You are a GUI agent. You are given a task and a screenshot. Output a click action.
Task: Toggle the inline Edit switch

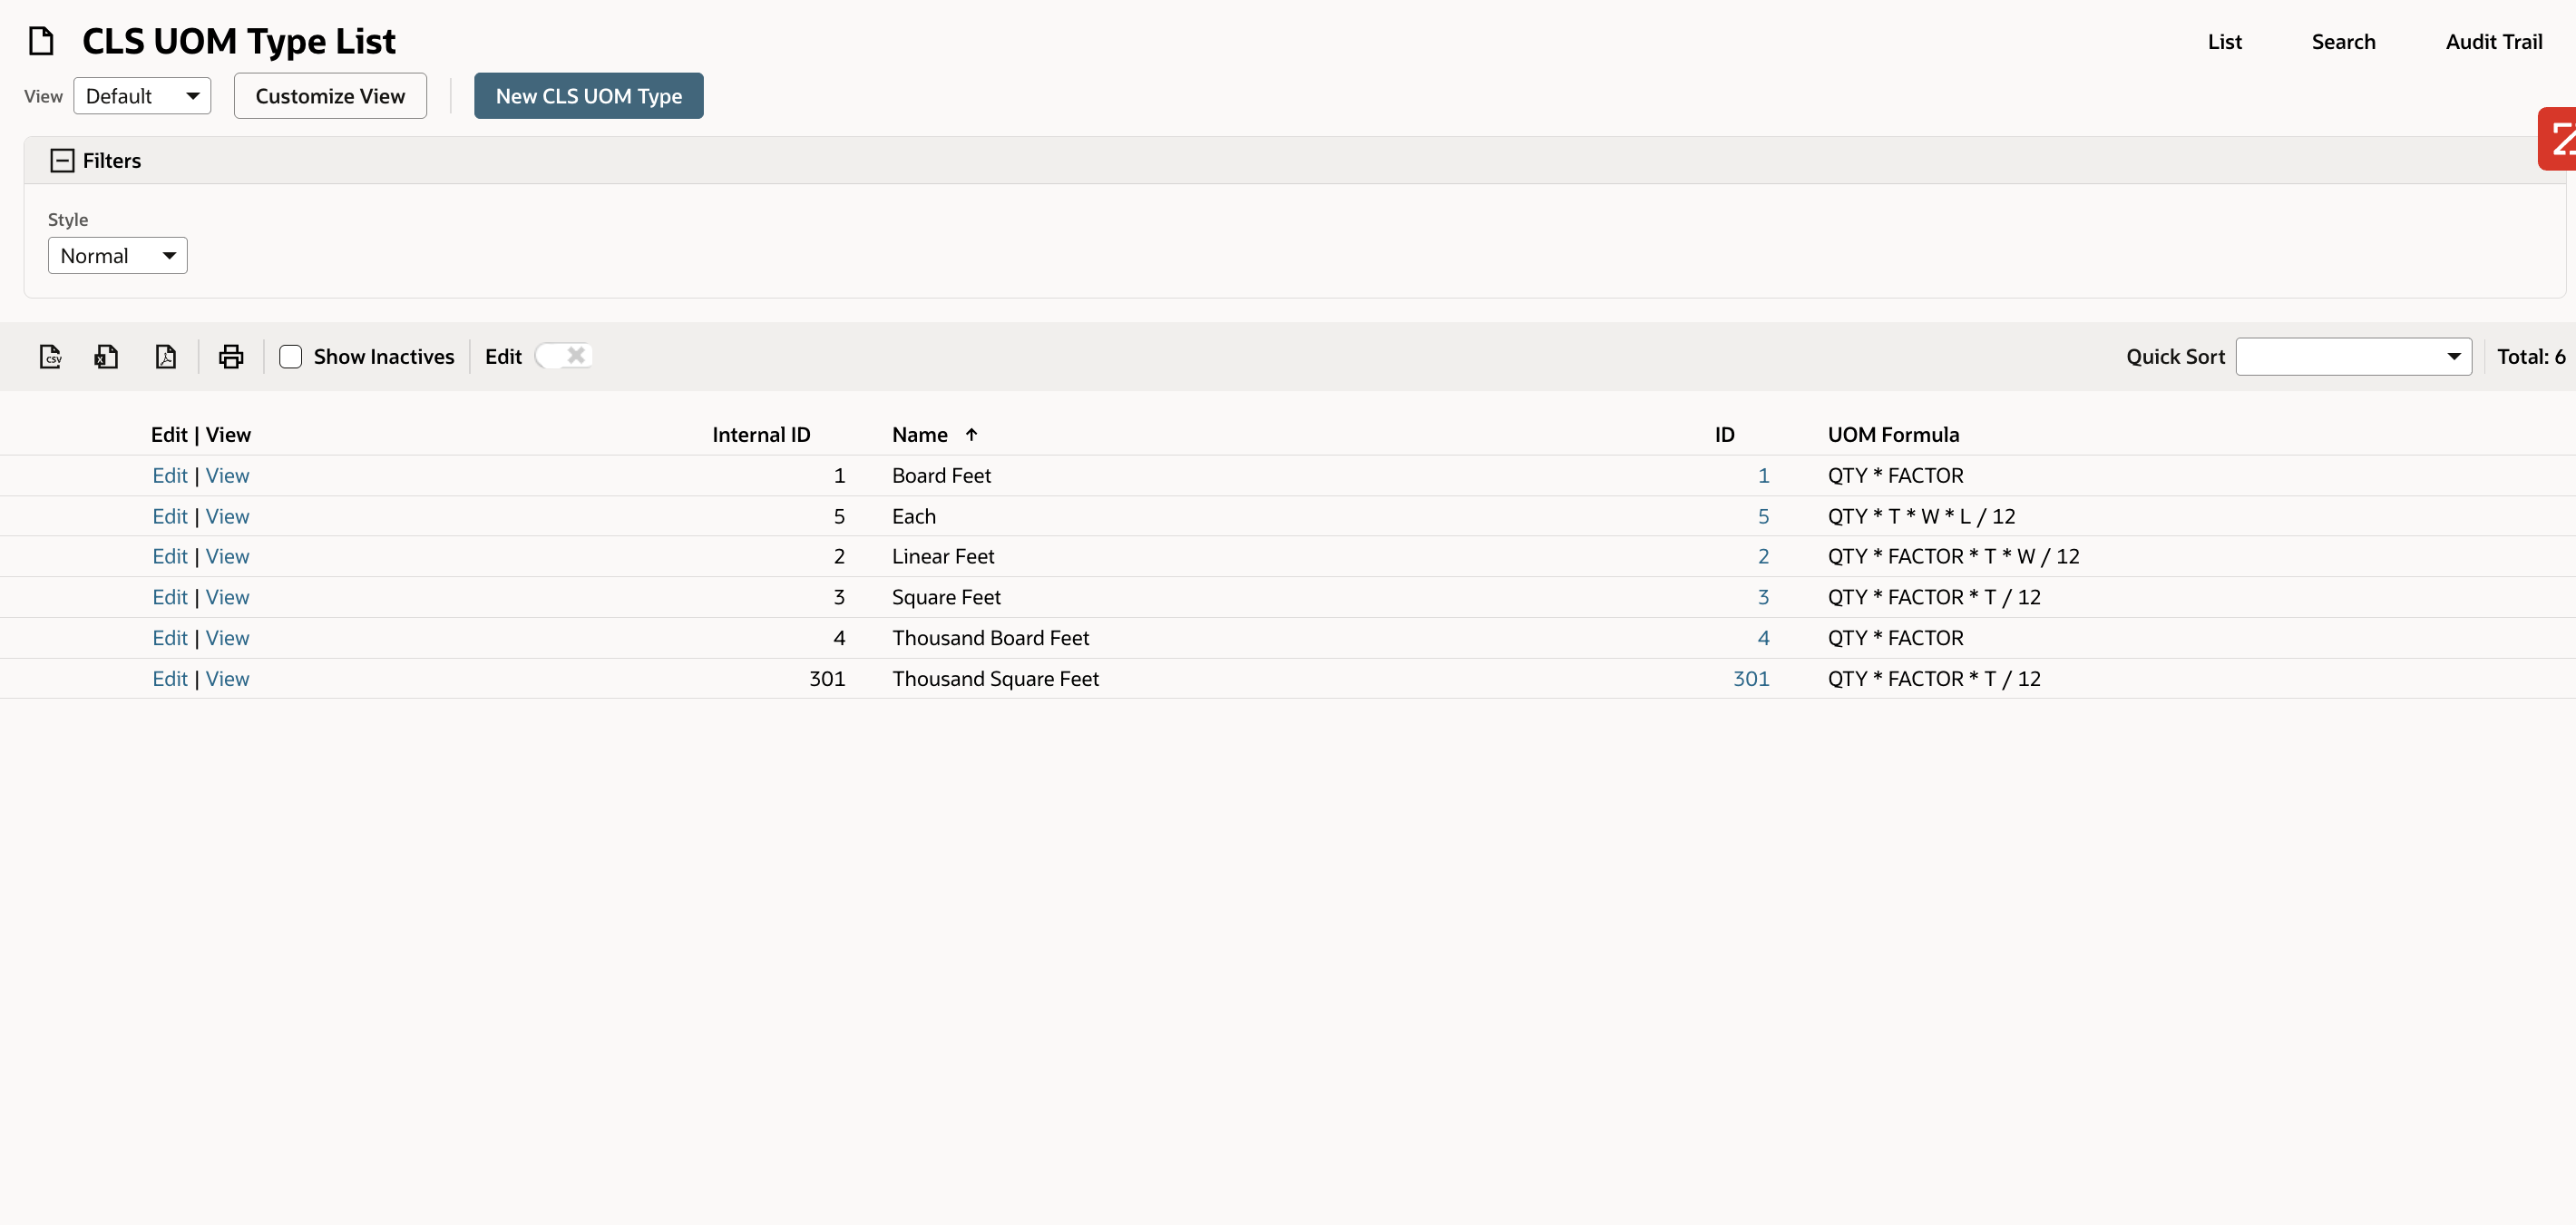tap(565, 356)
